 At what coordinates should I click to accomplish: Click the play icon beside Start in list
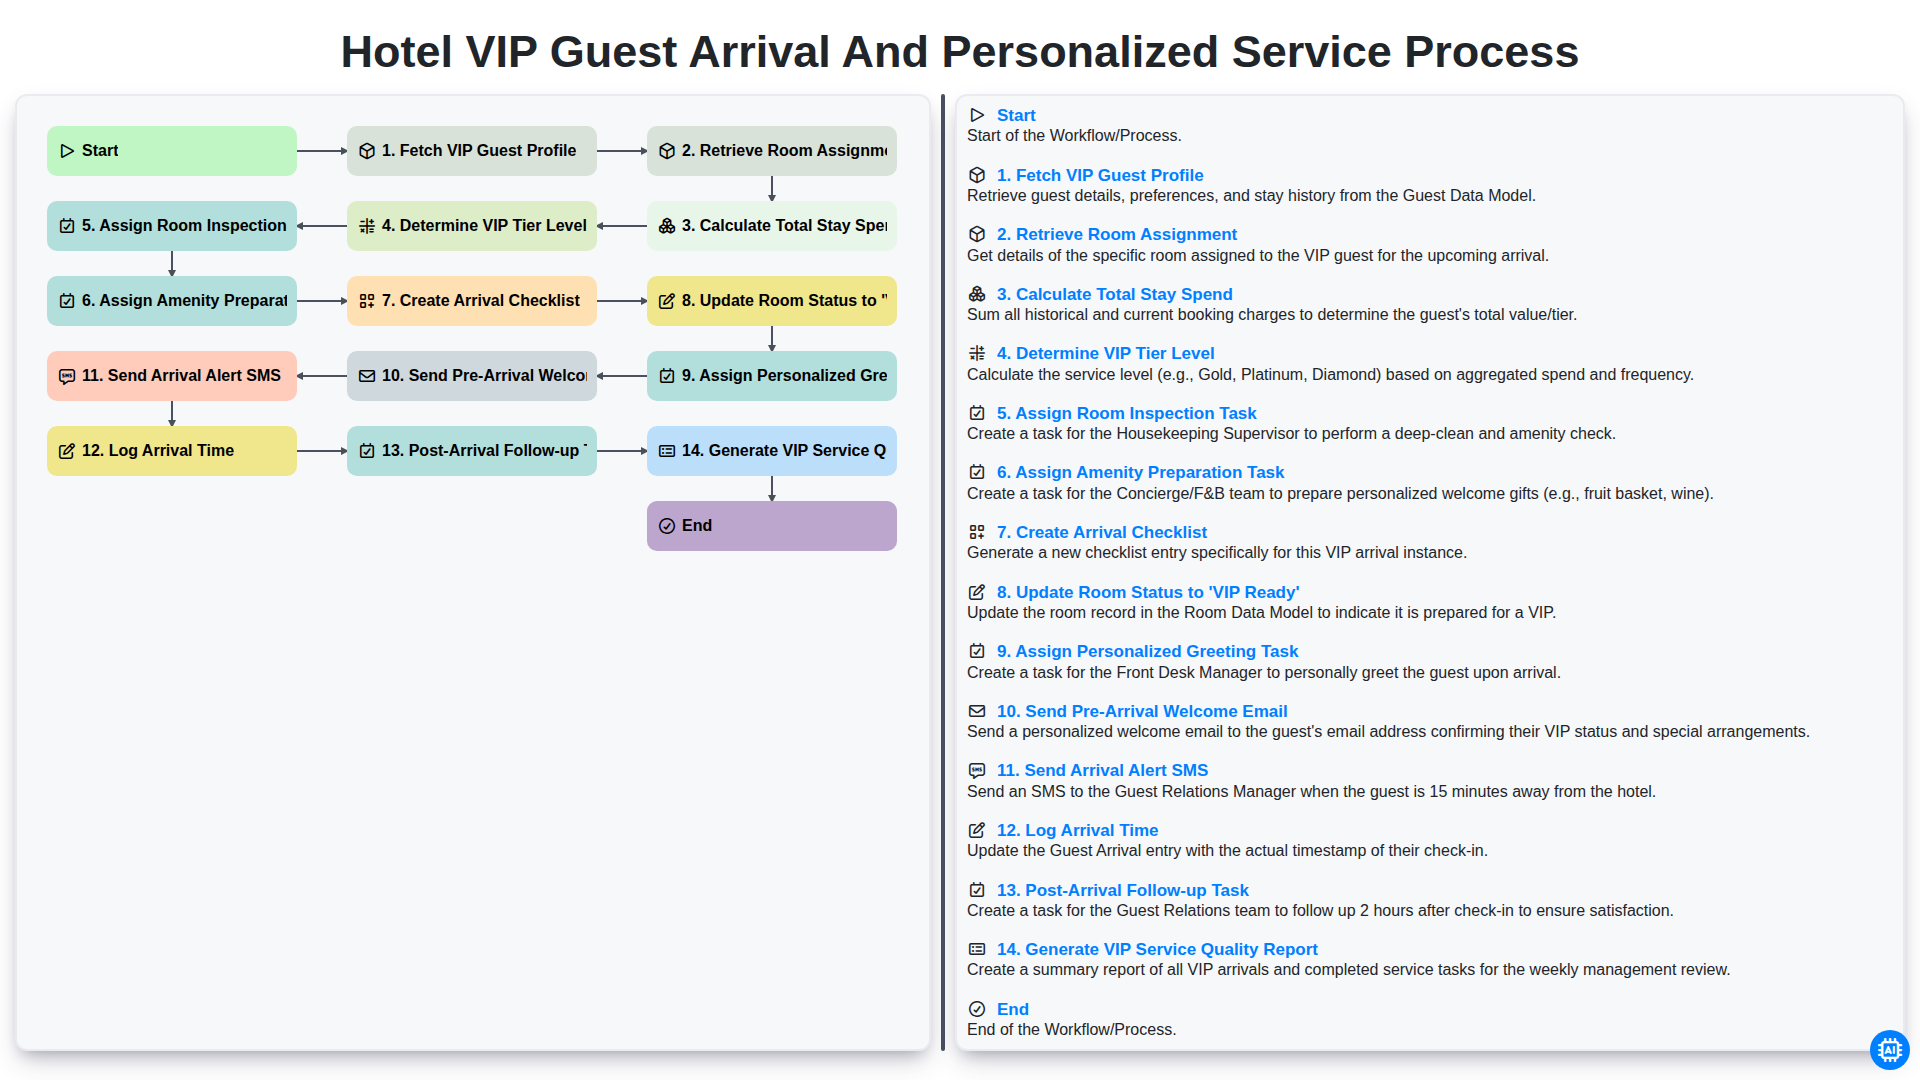tap(977, 115)
